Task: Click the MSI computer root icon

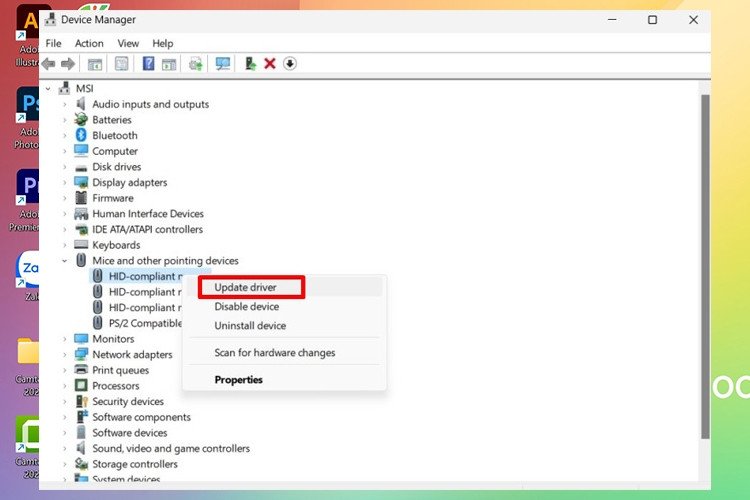Action: pos(64,88)
